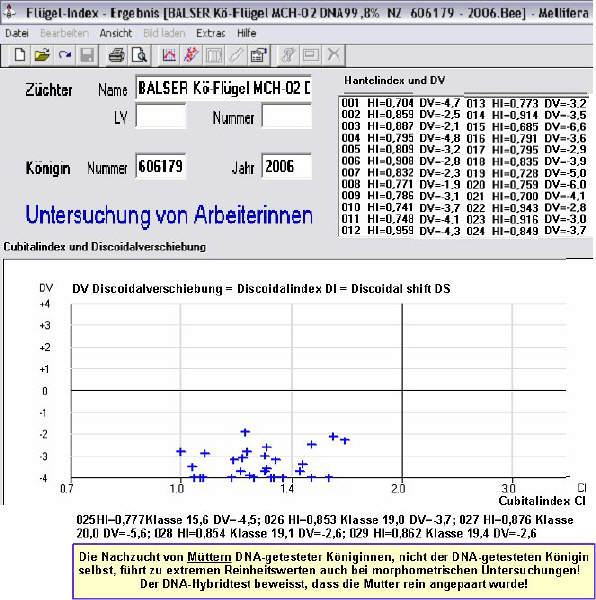
Task: Click the Cubitalindex und Discoidalverschiebung label
Action: pos(104,247)
